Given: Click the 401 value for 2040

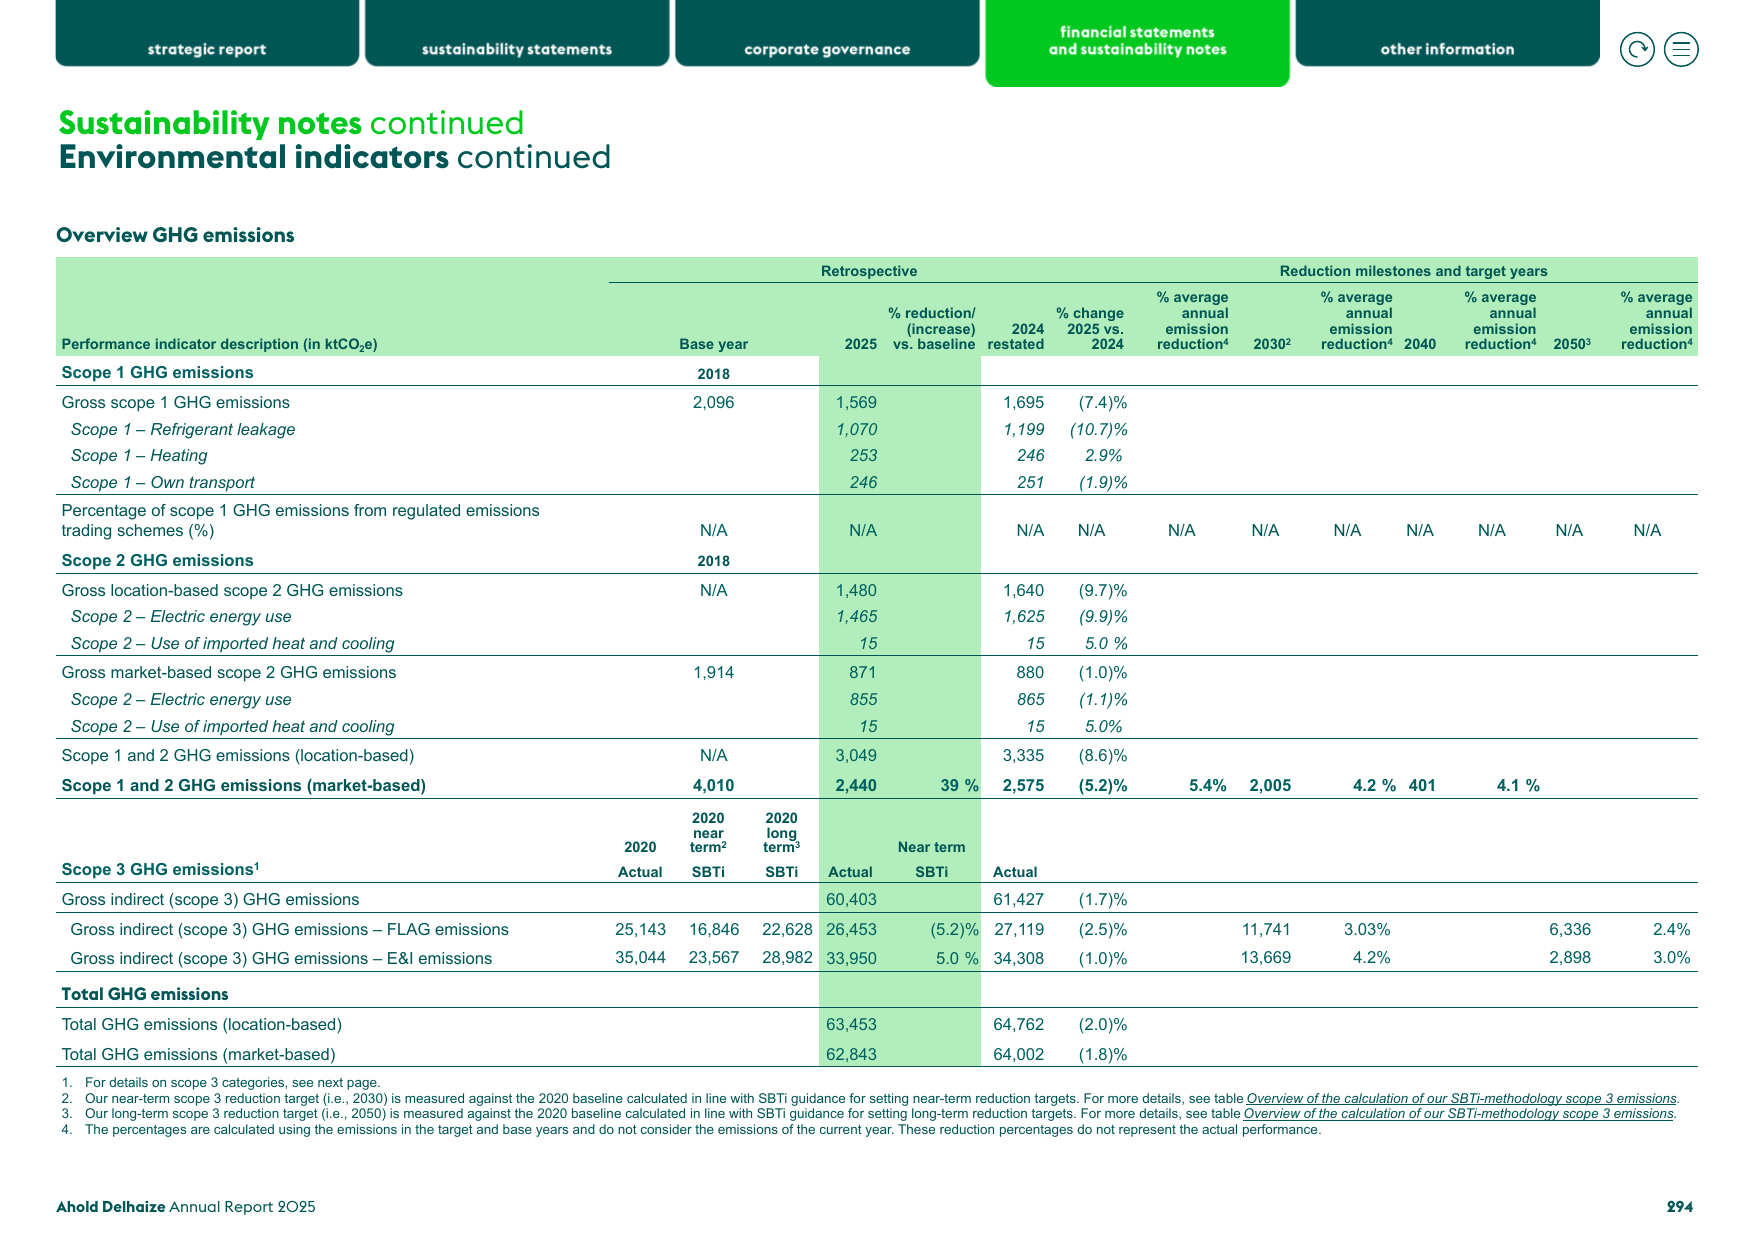Looking at the screenshot, I should [1422, 785].
